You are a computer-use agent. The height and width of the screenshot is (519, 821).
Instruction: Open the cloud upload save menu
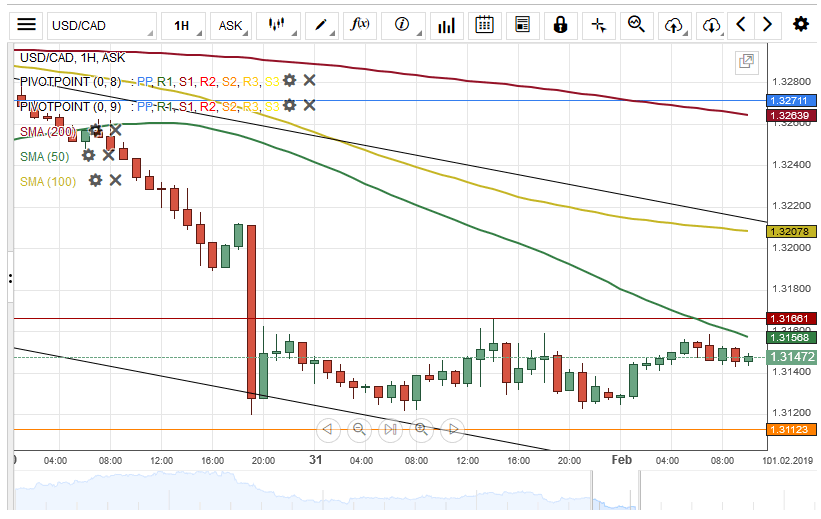674,25
